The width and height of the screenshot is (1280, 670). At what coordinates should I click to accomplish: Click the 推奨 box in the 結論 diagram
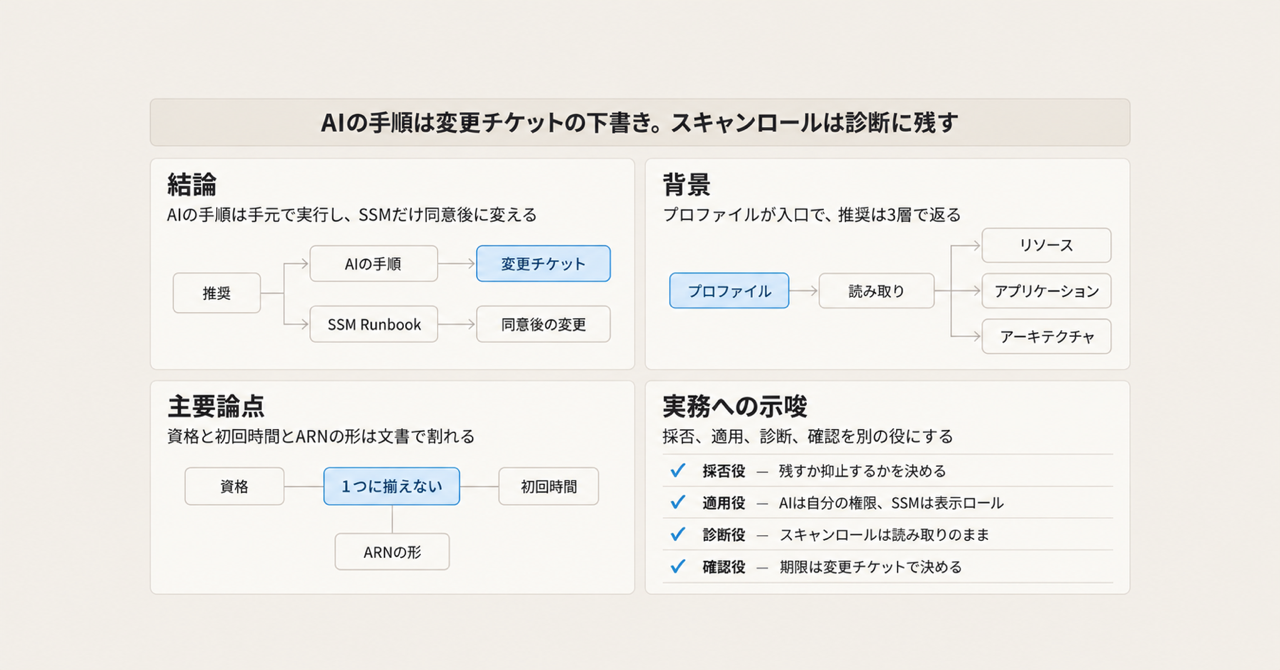[217, 294]
